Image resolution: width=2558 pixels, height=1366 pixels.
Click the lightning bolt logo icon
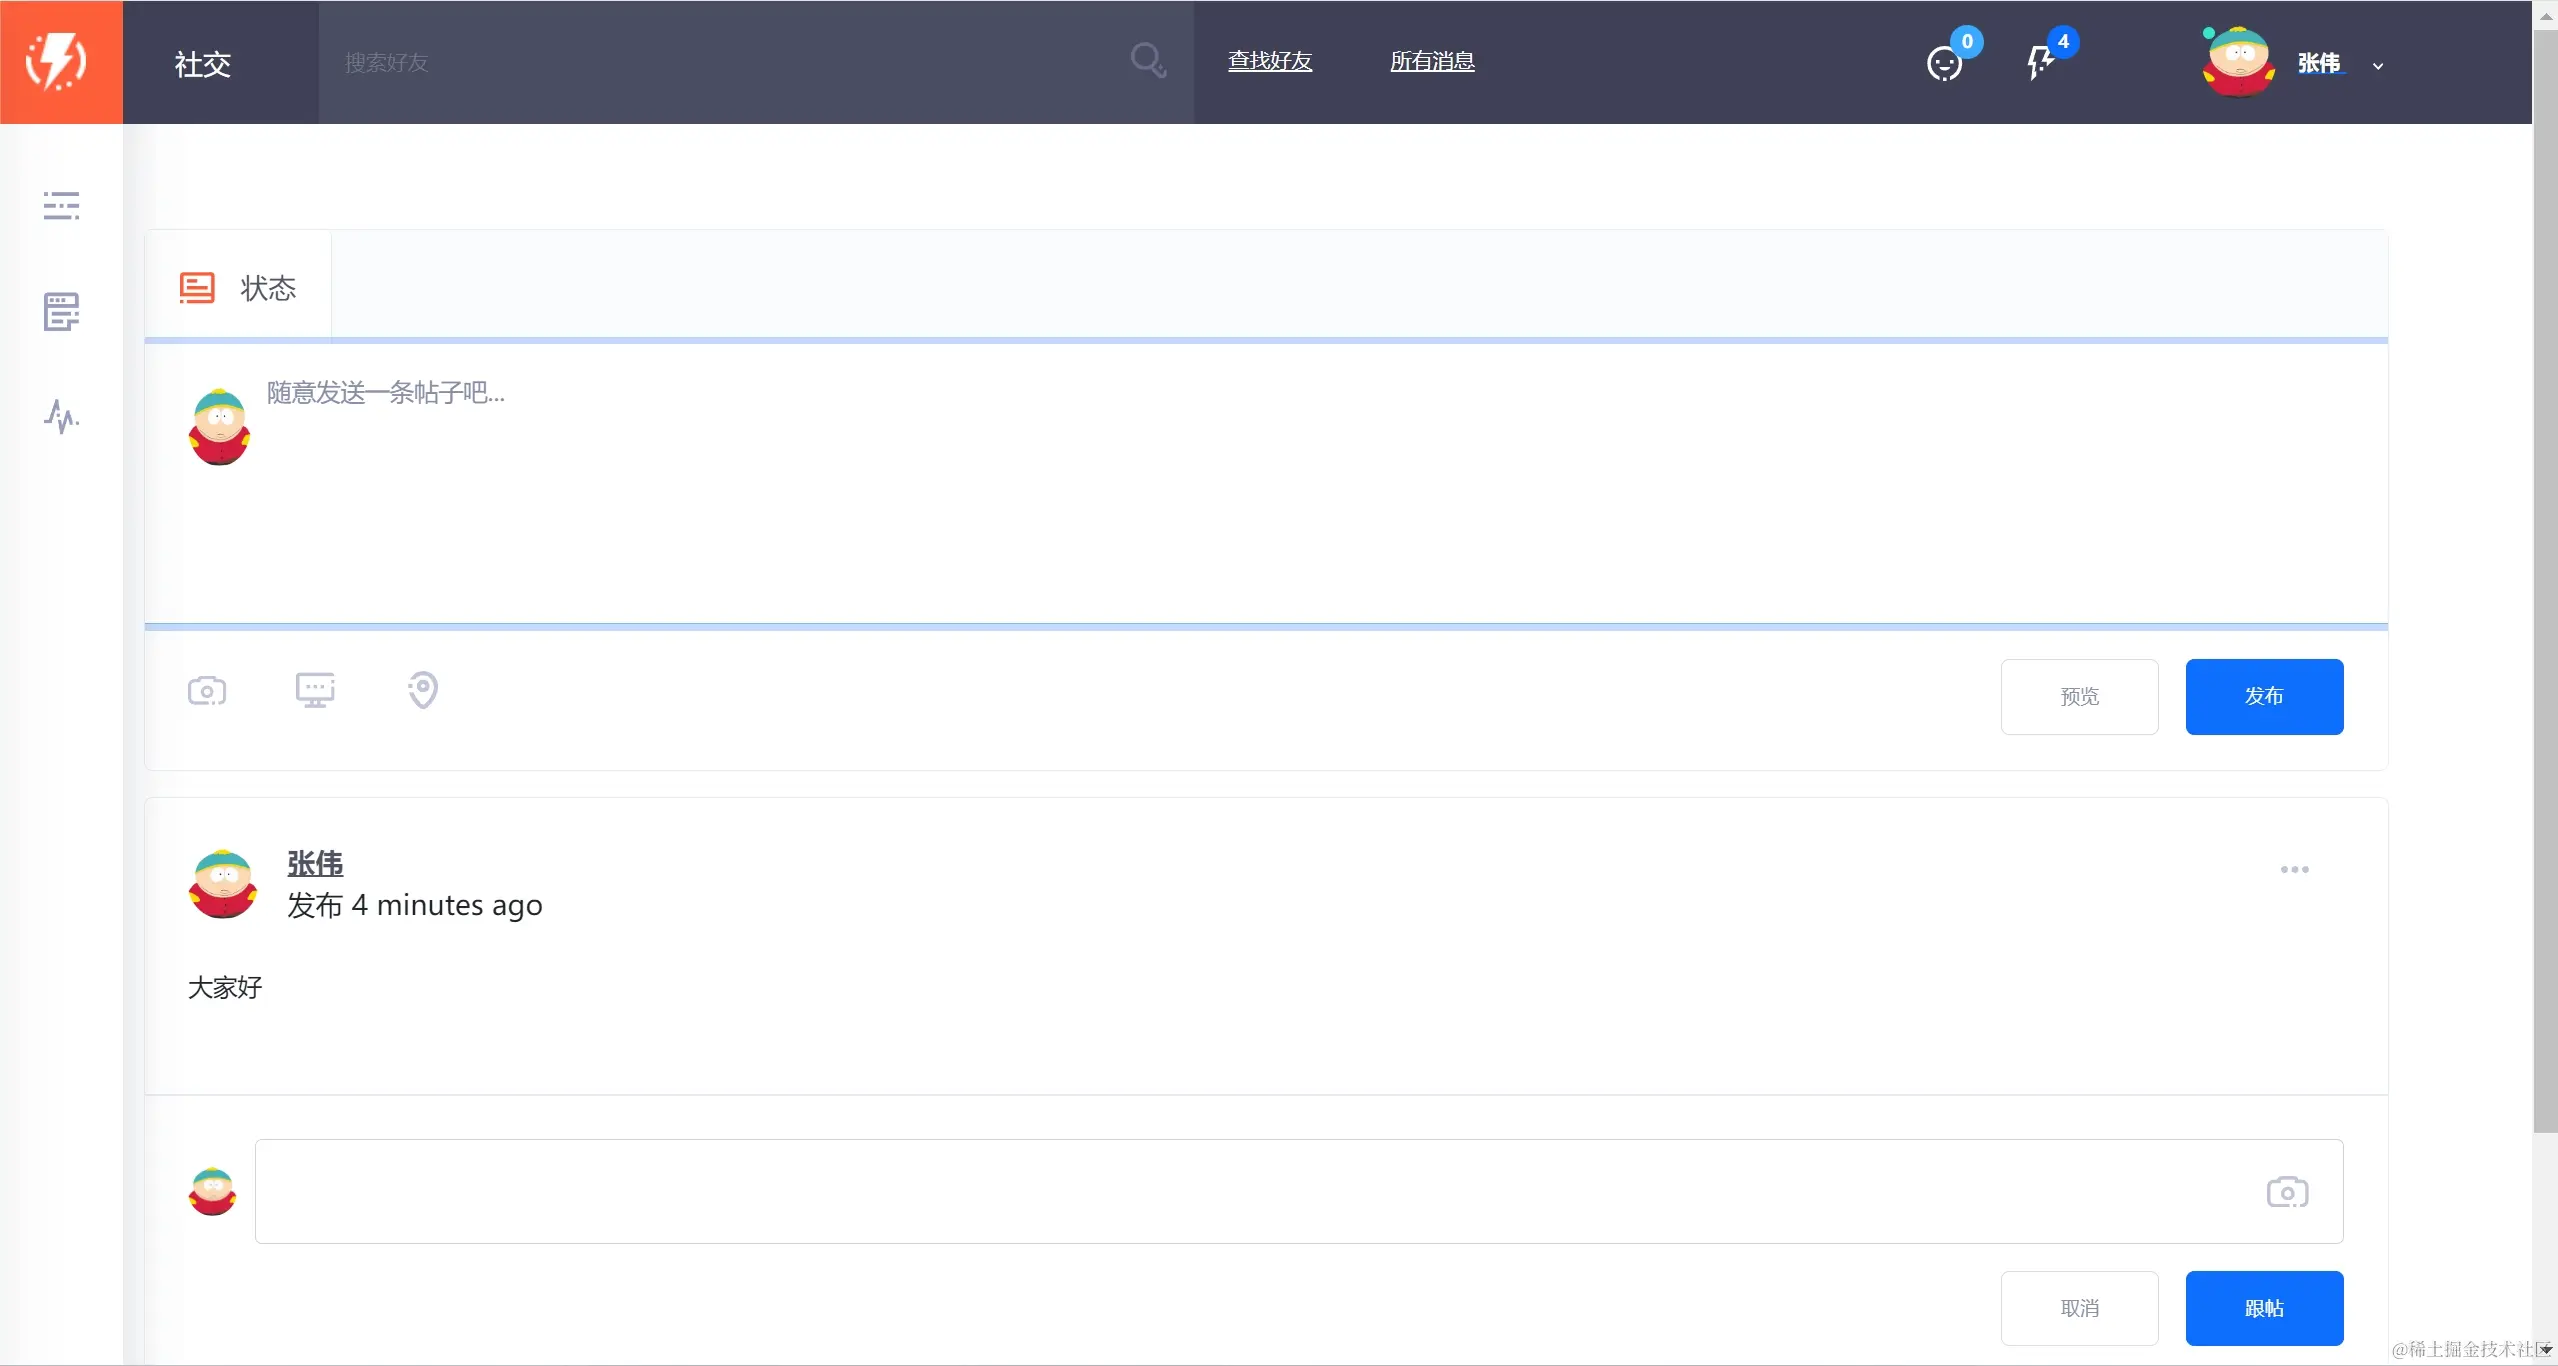(58, 62)
